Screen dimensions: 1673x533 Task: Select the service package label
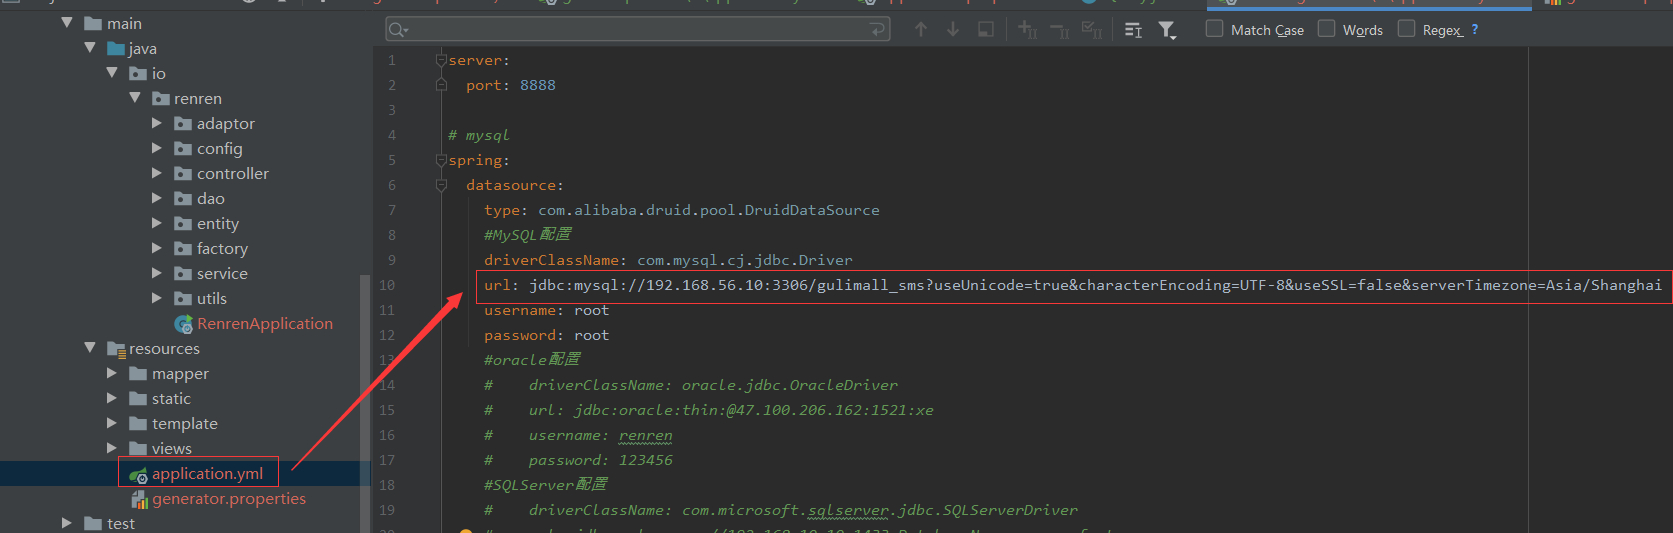(222, 273)
